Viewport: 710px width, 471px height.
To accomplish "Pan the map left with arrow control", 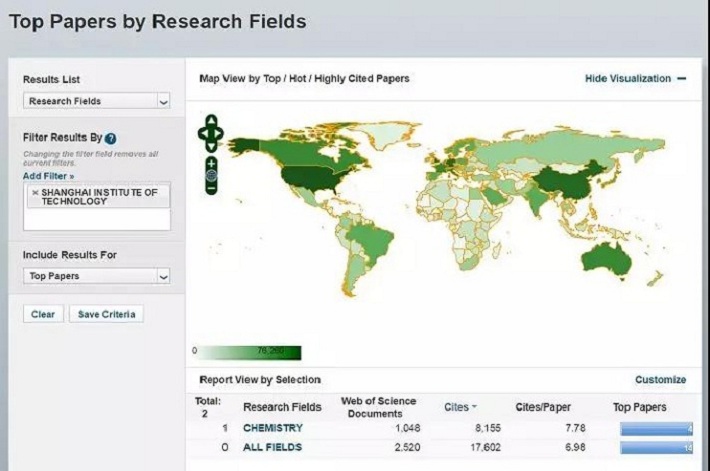I will (x=202, y=133).
